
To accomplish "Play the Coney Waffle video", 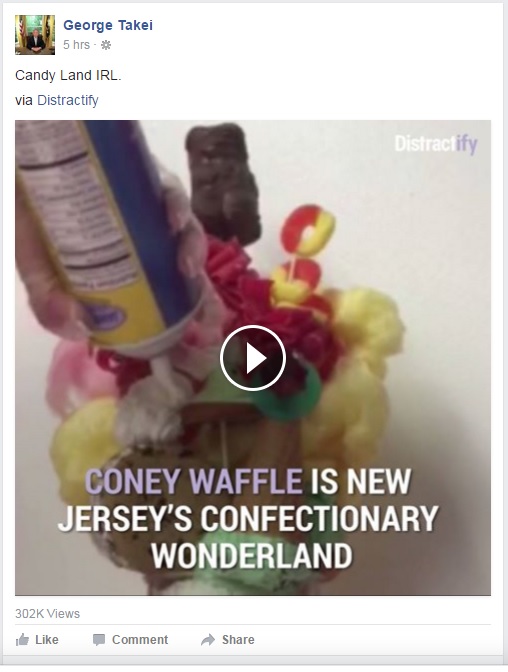I will [x=253, y=358].
